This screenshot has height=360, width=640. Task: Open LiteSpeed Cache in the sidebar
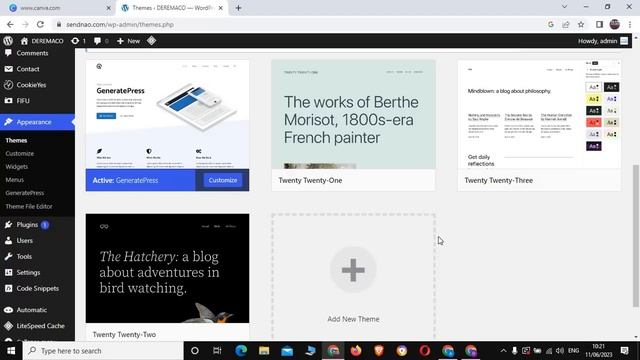[x=40, y=326]
